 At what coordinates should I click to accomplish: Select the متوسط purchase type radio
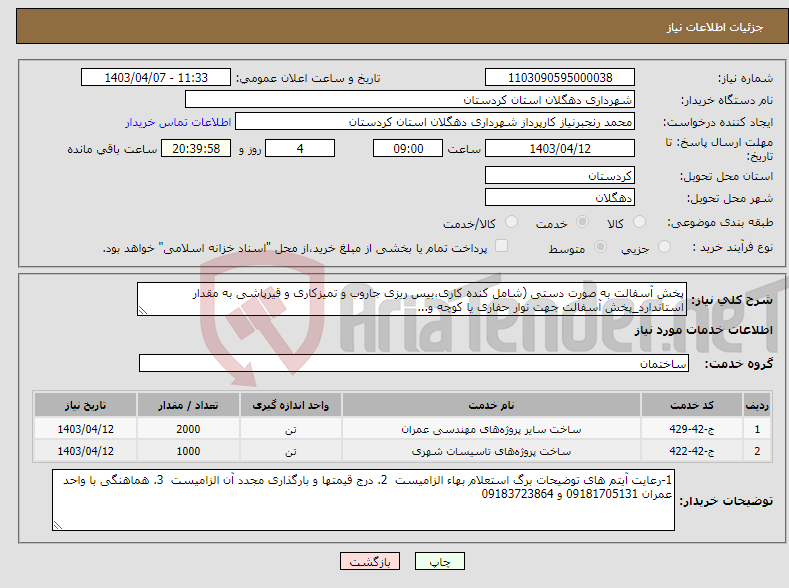(x=600, y=246)
